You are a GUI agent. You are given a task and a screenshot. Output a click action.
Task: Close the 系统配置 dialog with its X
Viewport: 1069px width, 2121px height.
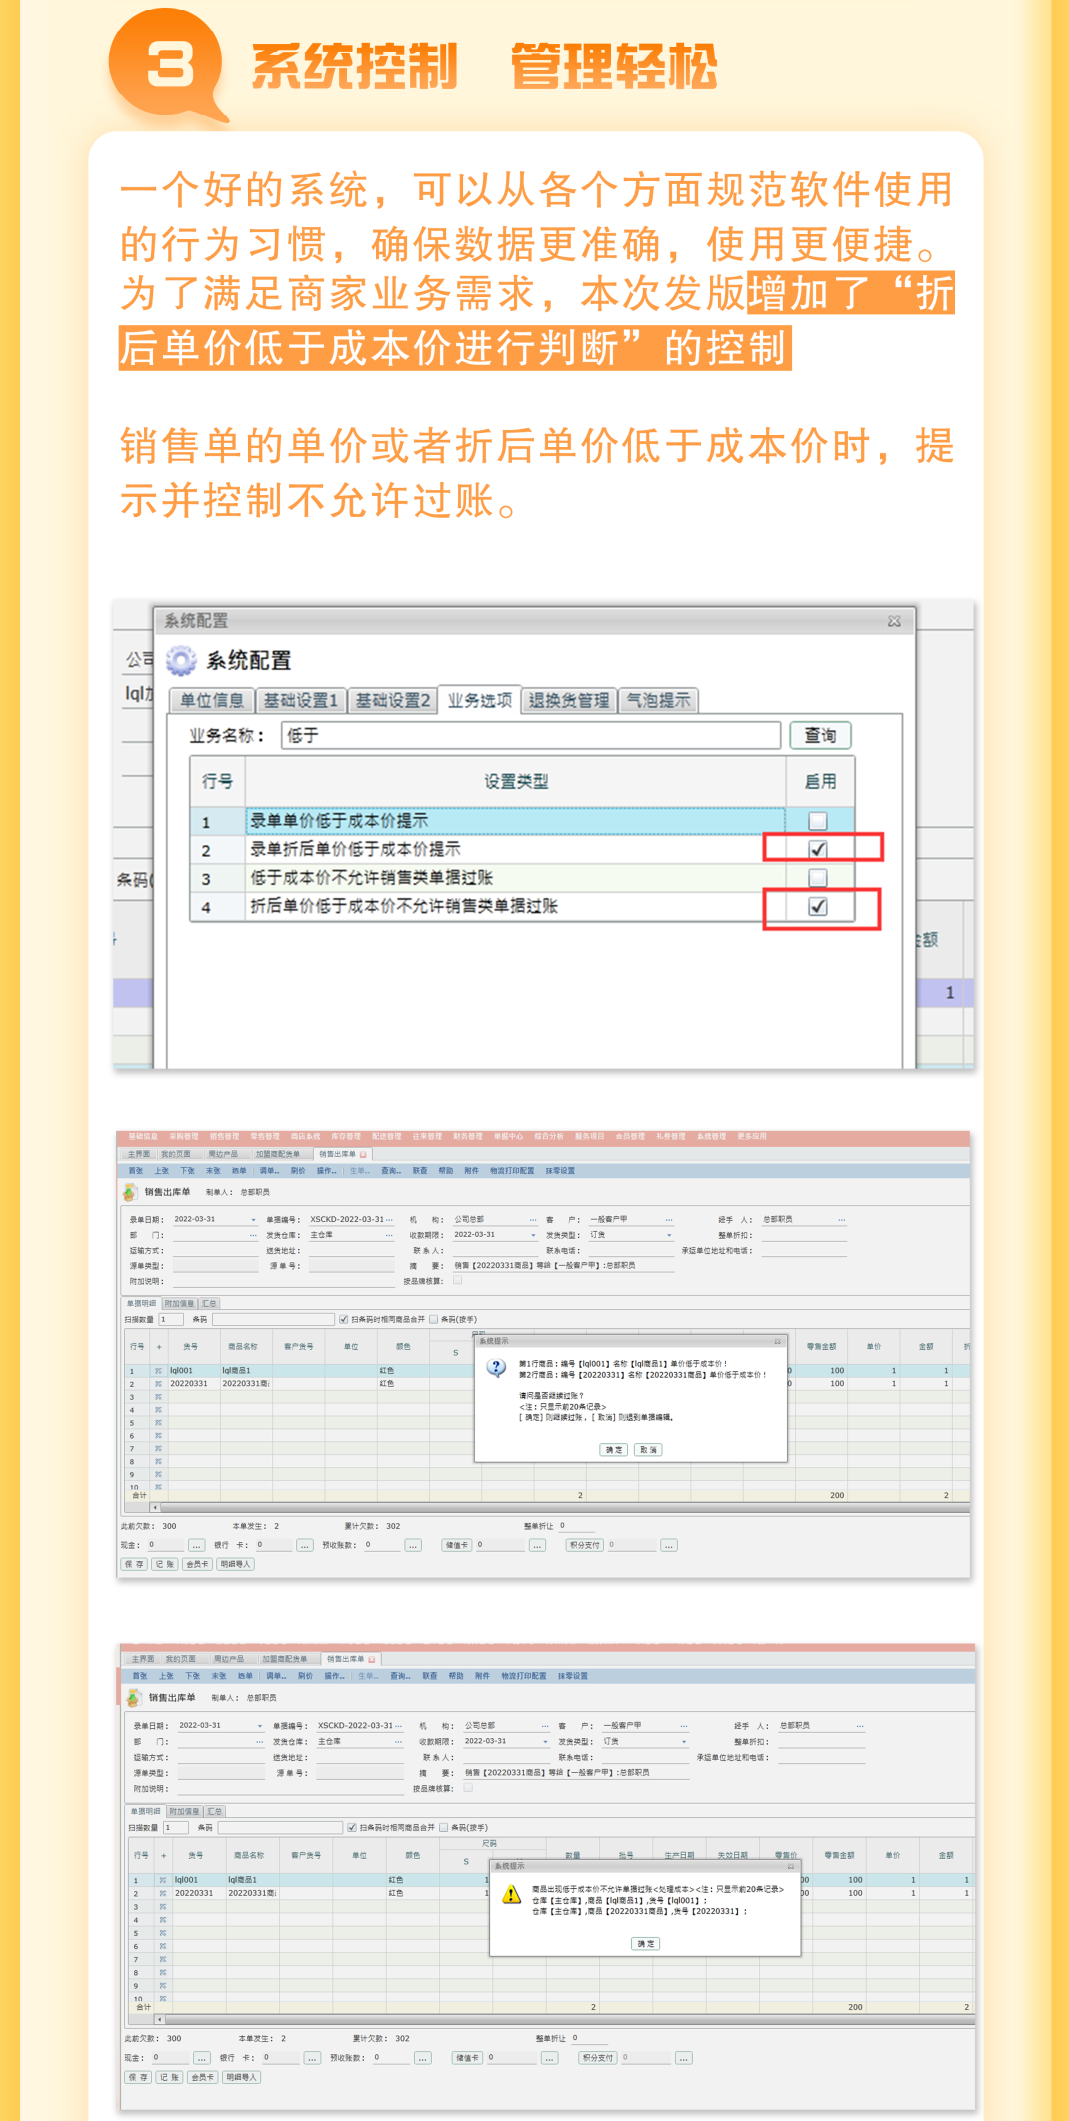tap(894, 621)
